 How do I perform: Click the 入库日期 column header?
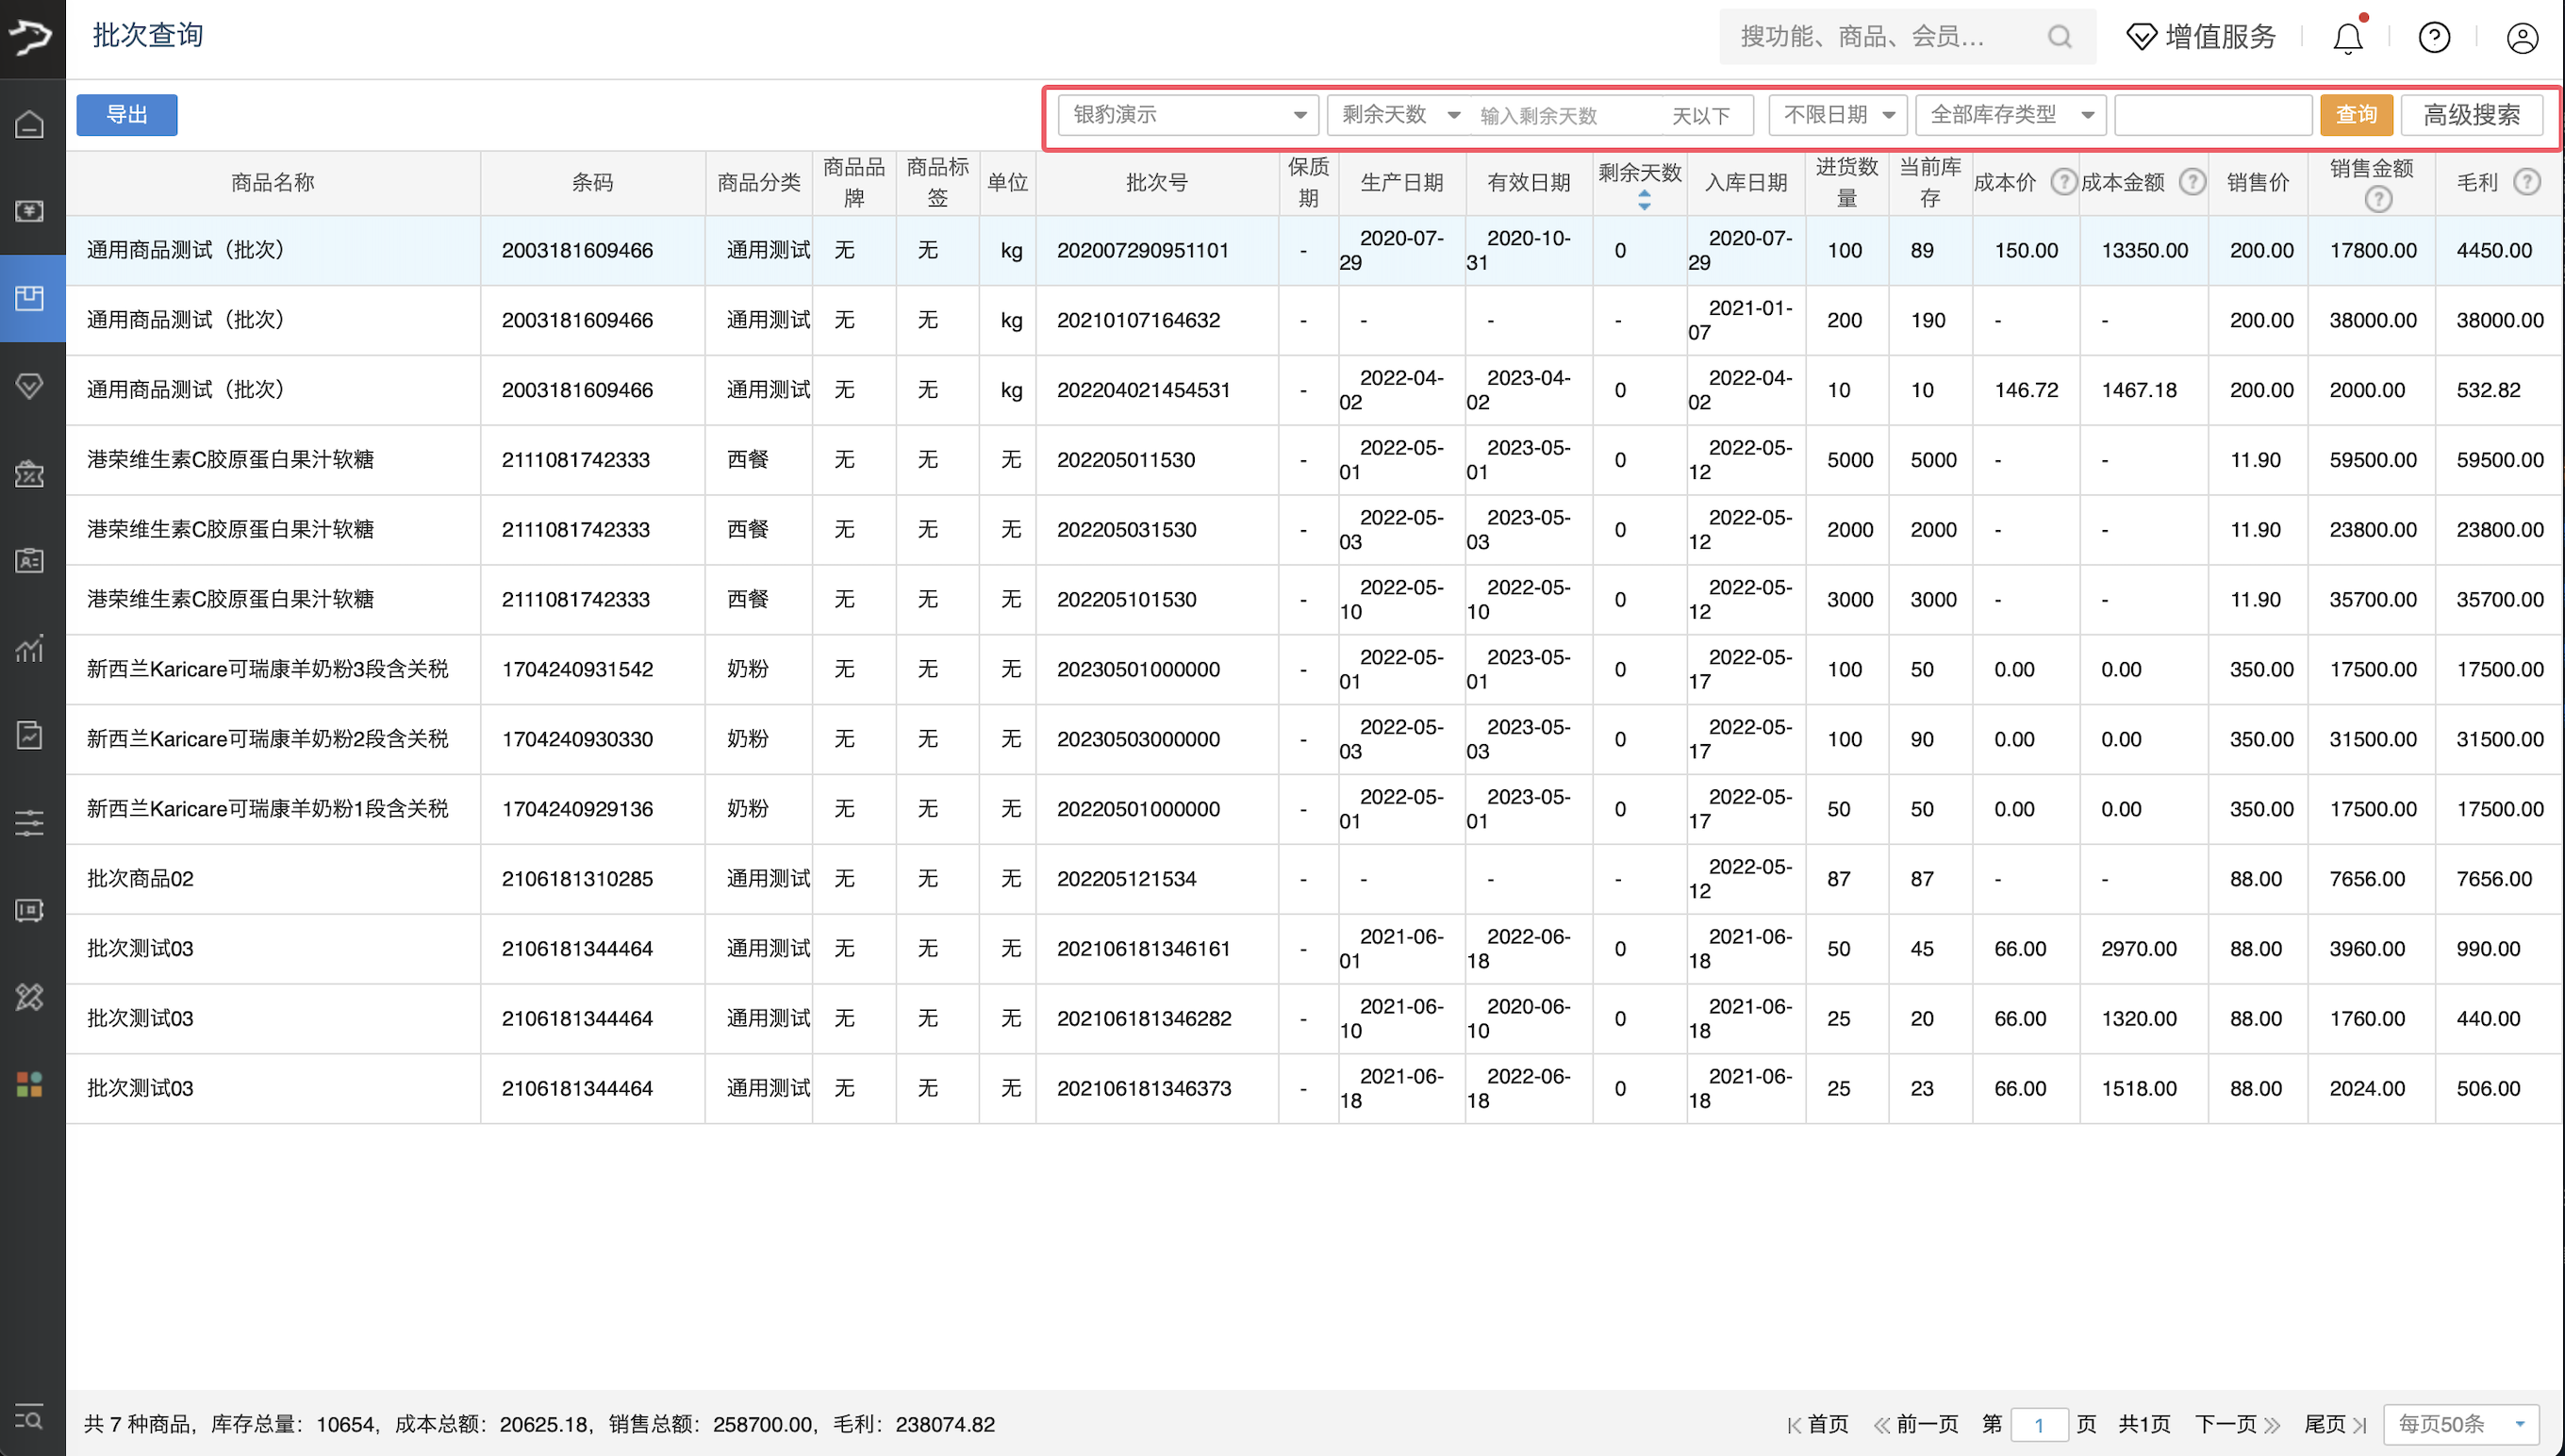click(x=1745, y=182)
